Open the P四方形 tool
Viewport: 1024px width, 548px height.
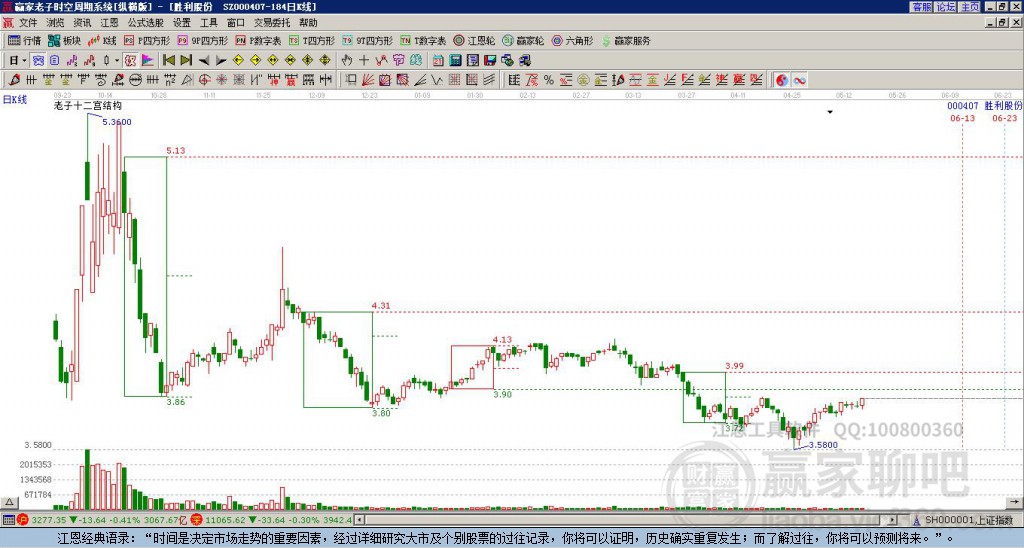pyautogui.click(x=148, y=40)
